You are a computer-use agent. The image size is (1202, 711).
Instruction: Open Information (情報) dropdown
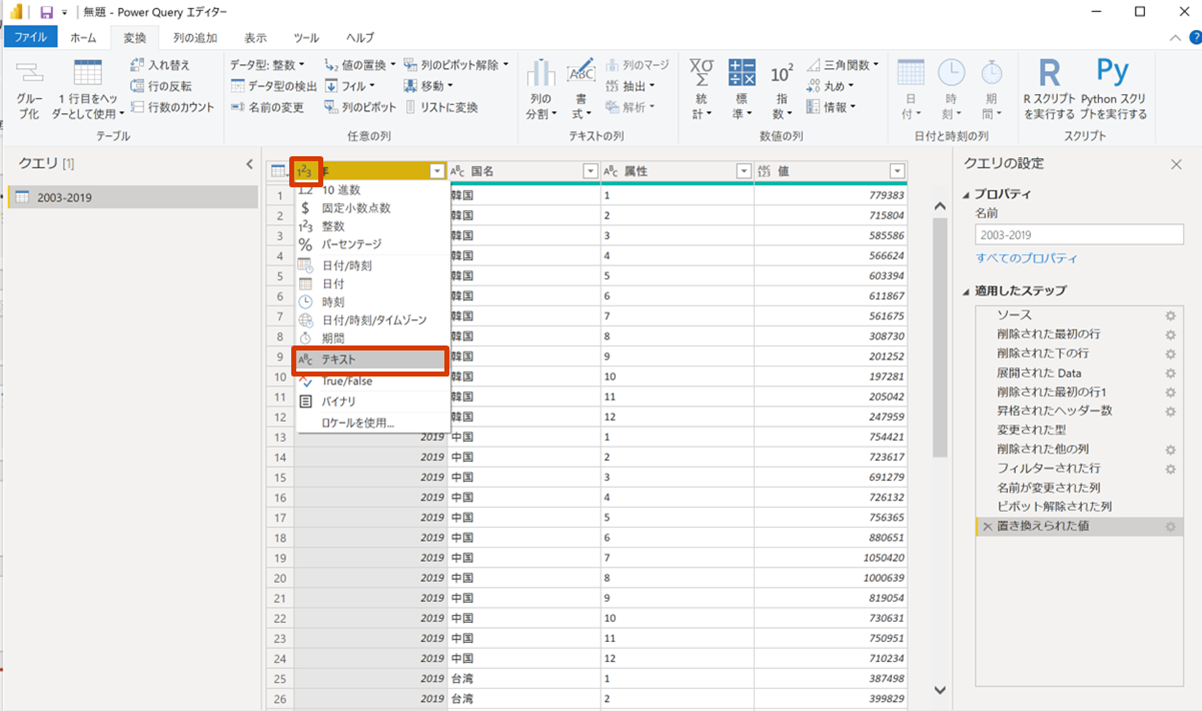tap(831, 107)
